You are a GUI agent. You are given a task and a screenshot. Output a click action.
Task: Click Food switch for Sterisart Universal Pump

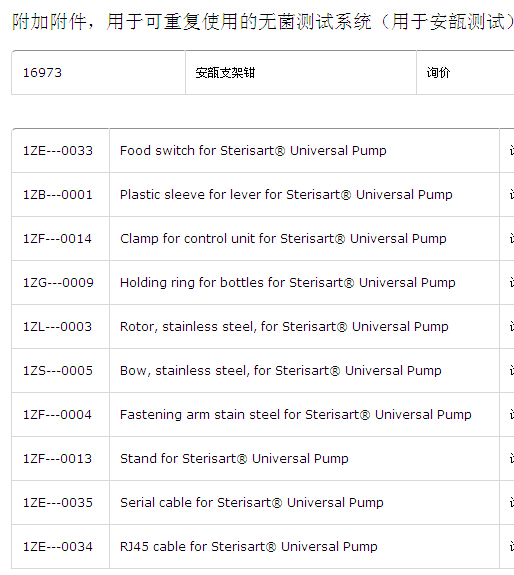253,151
